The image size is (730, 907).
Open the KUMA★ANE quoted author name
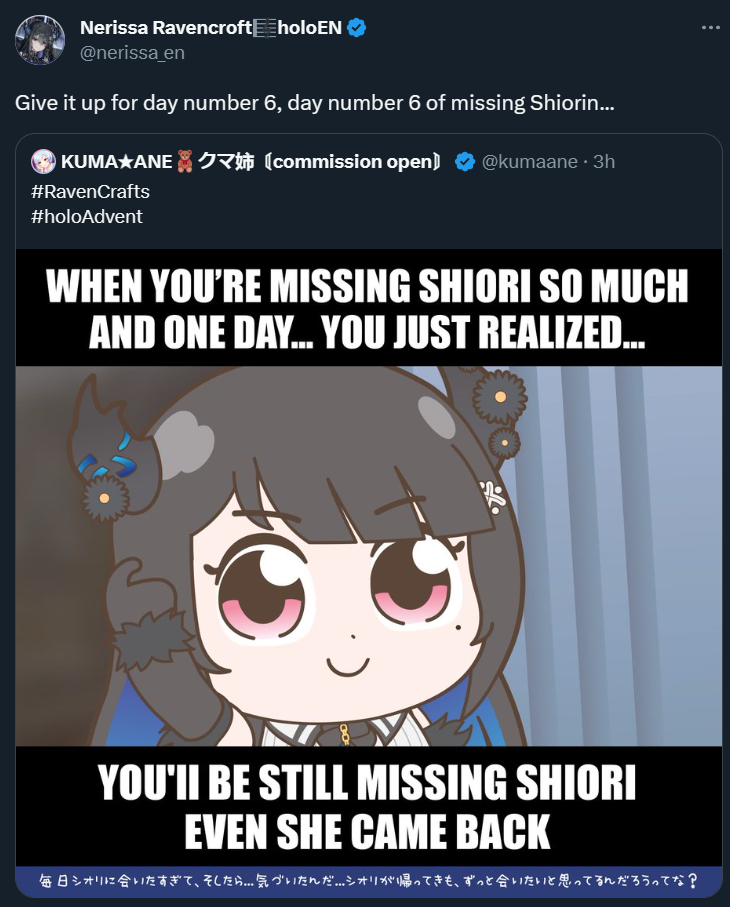coord(251,161)
